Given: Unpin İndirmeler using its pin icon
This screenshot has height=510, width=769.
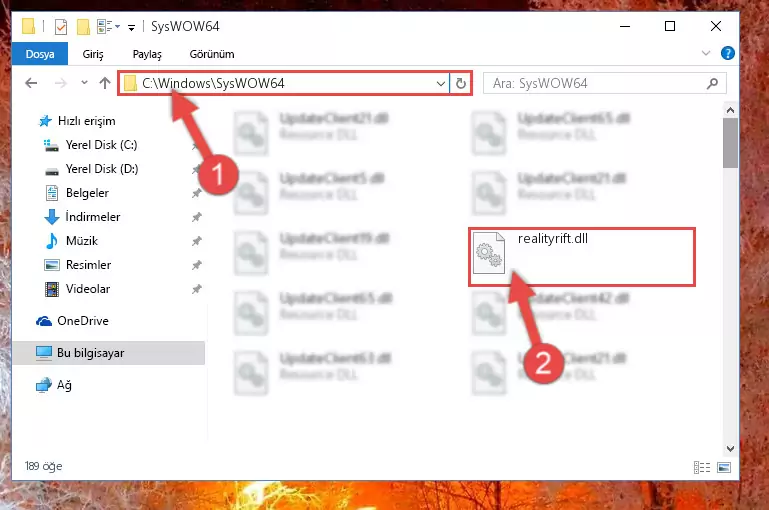Looking at the screenshot, I should pyautogui.click(x=197, y=217).
